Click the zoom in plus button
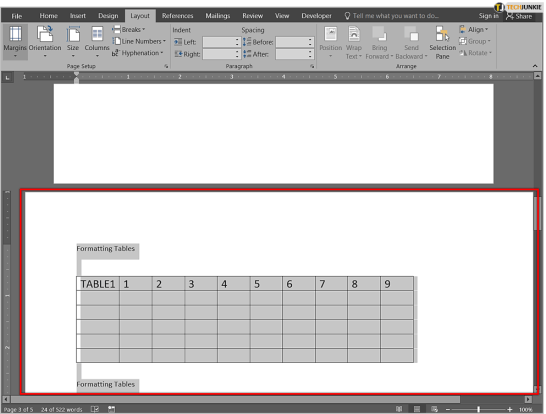 [x=510, y=409]
